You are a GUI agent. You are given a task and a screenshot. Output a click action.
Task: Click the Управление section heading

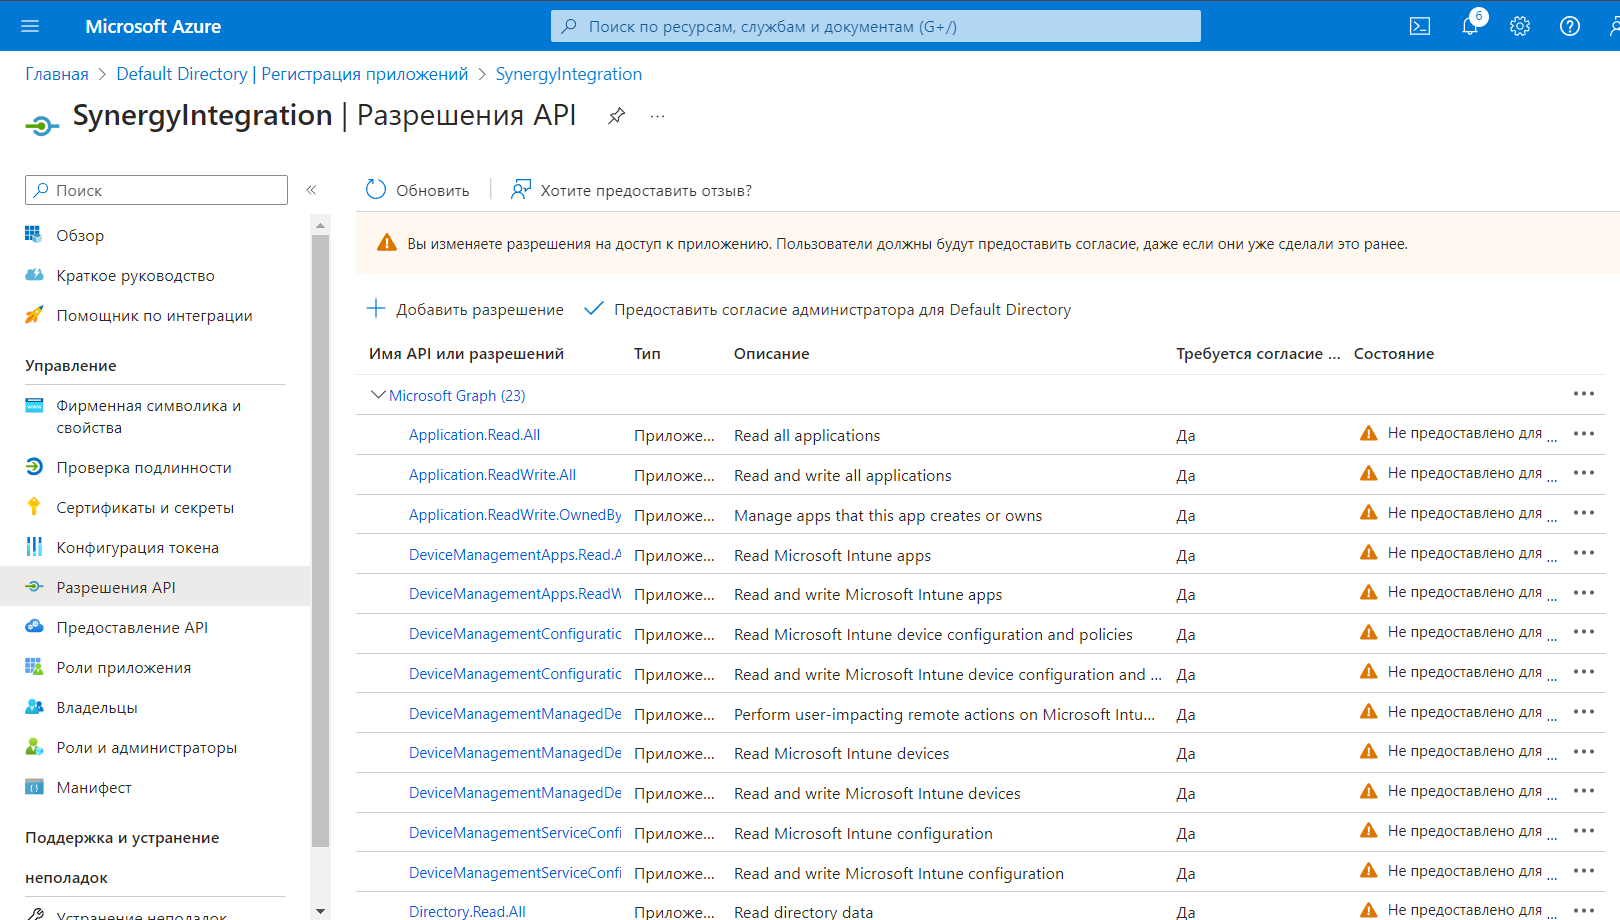[71, 365]
